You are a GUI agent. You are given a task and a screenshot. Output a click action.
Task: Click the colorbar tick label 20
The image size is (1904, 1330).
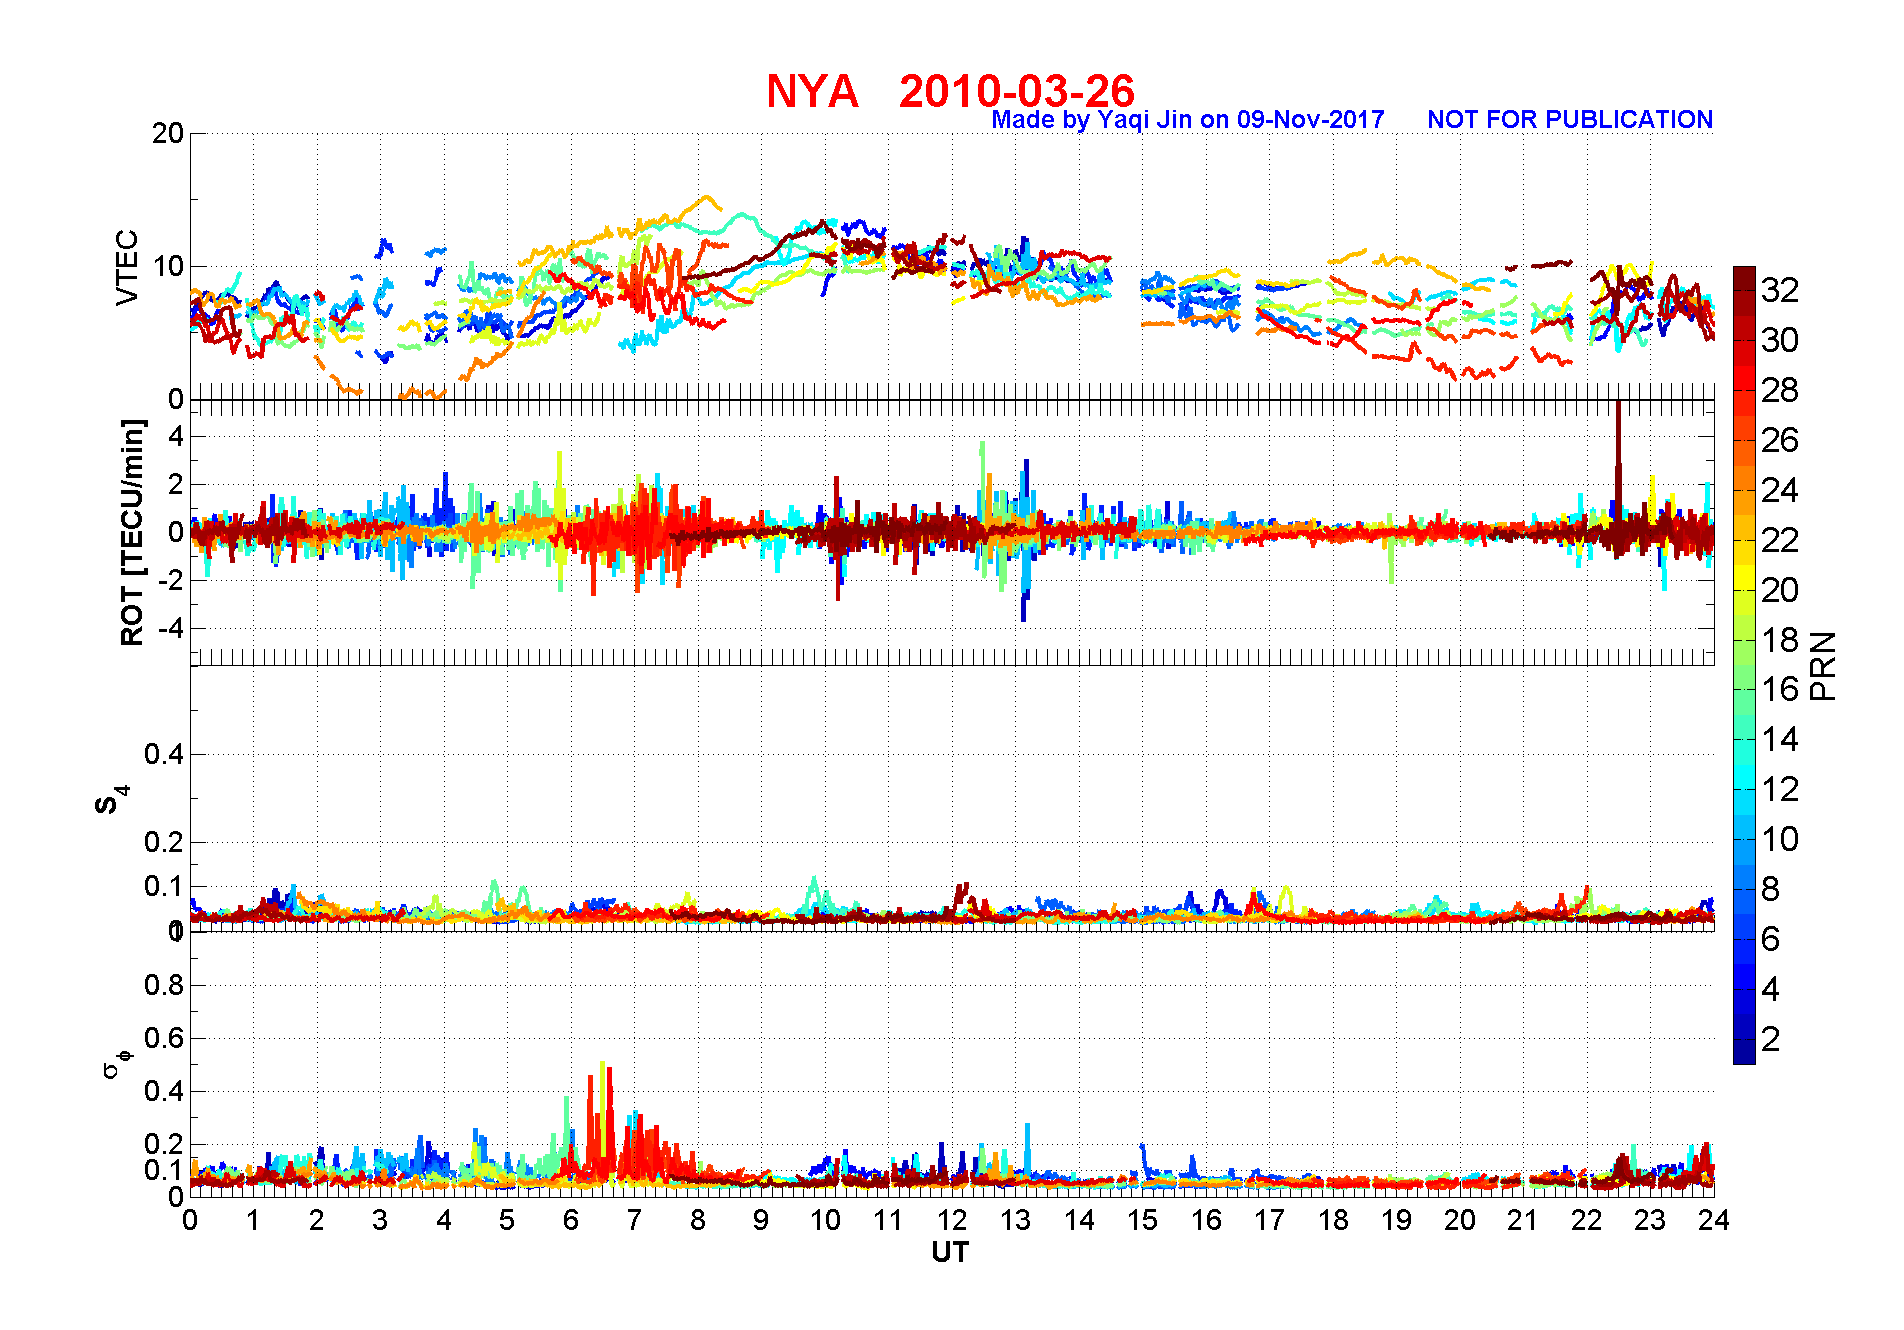coord(1780,590)
